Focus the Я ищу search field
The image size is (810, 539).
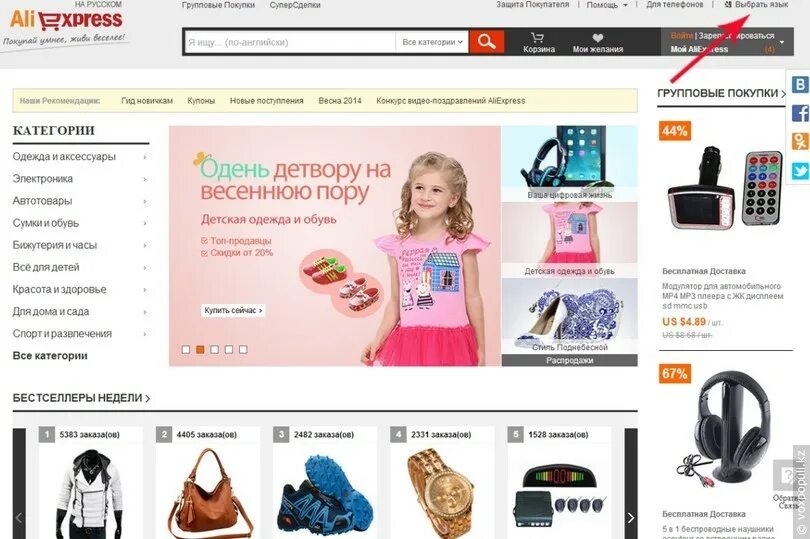tap(290, 42)
